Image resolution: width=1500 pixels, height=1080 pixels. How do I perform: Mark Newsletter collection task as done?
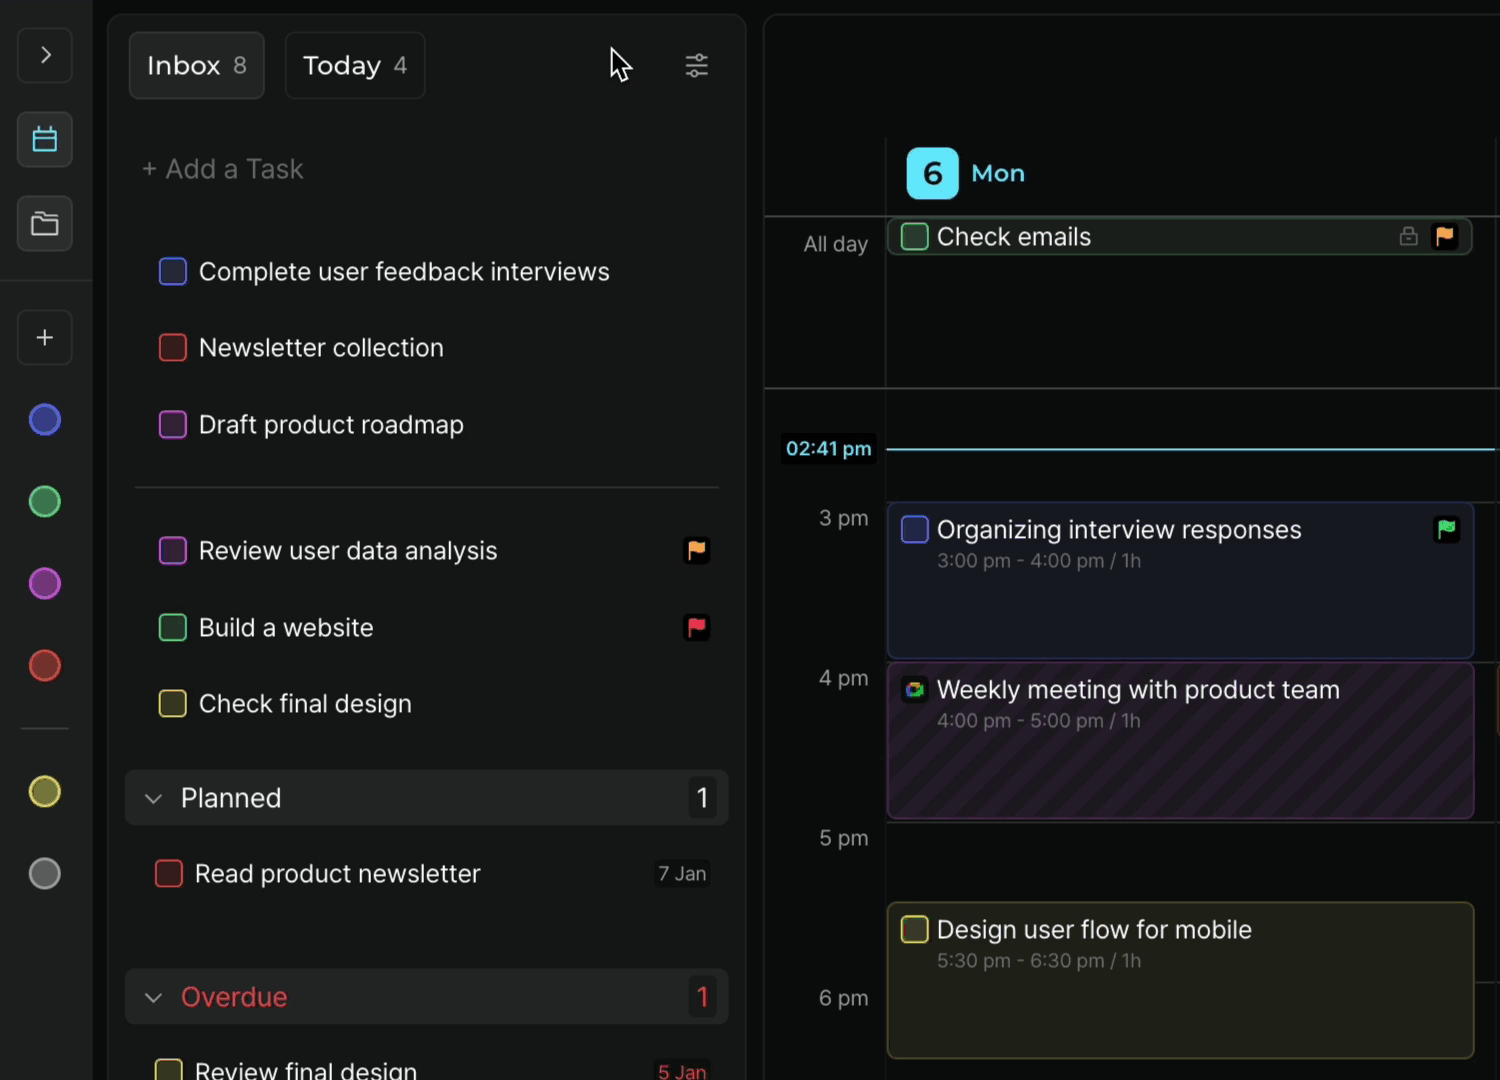(x=173, y=348)
